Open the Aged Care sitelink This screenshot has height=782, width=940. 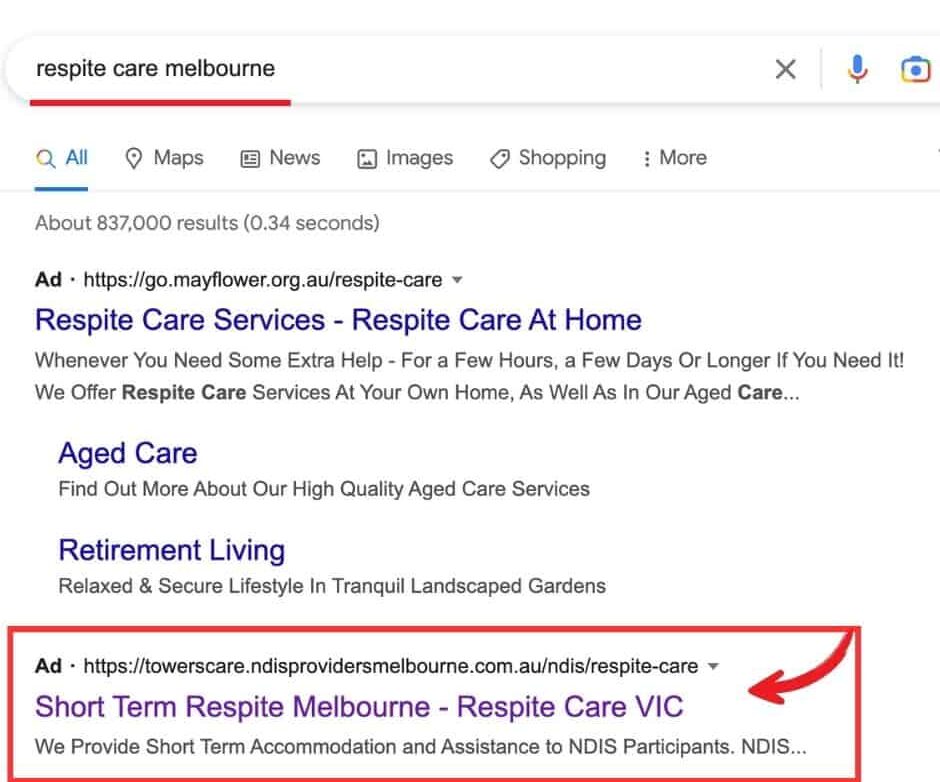click(x=128, y=453)
